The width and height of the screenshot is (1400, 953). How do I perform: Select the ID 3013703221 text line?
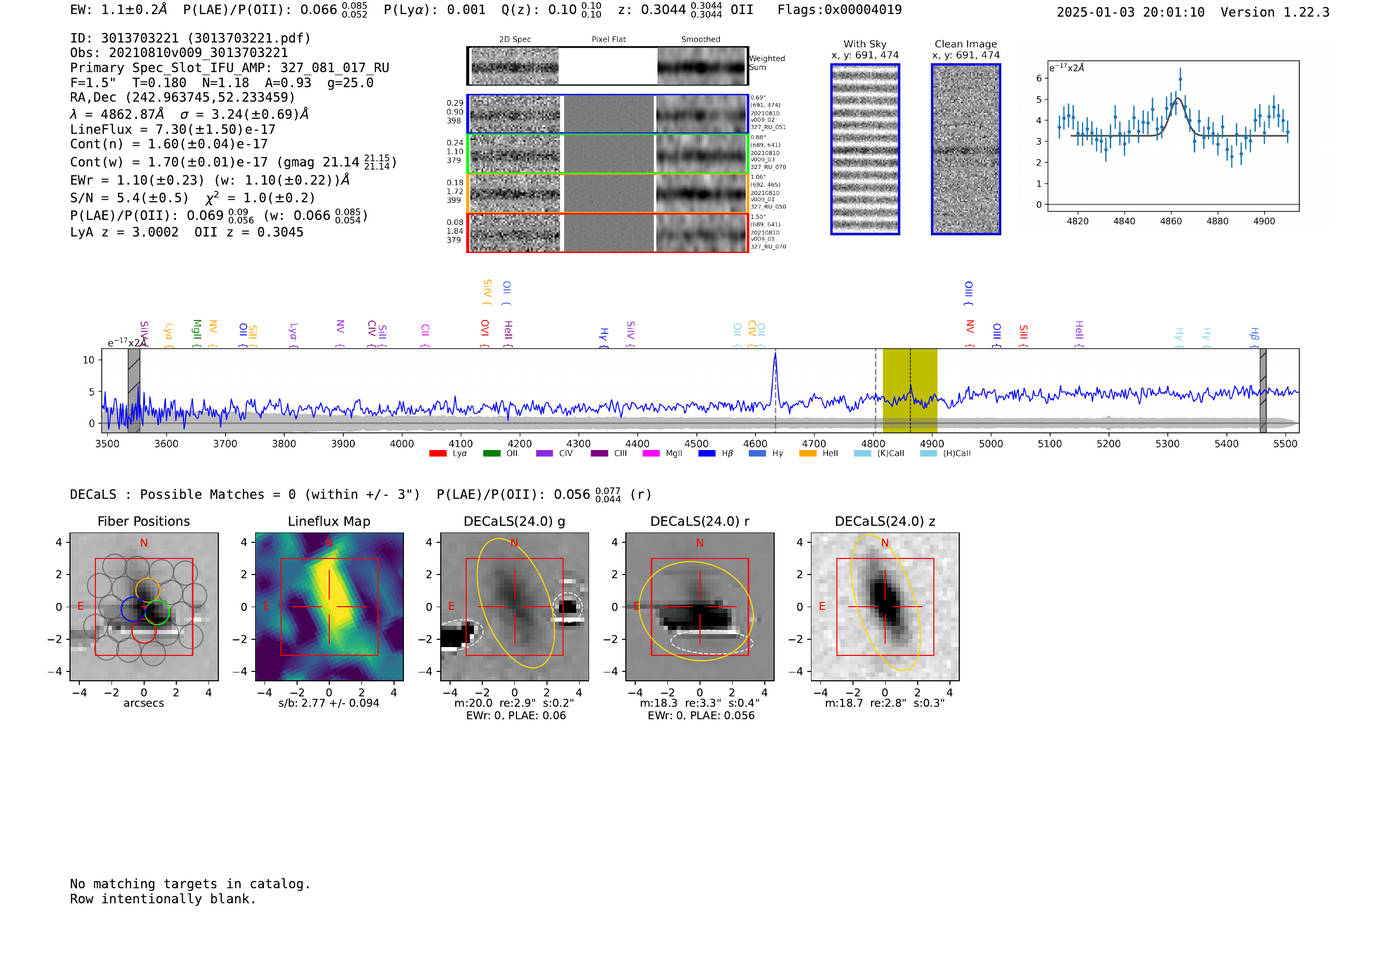[190, 38]
